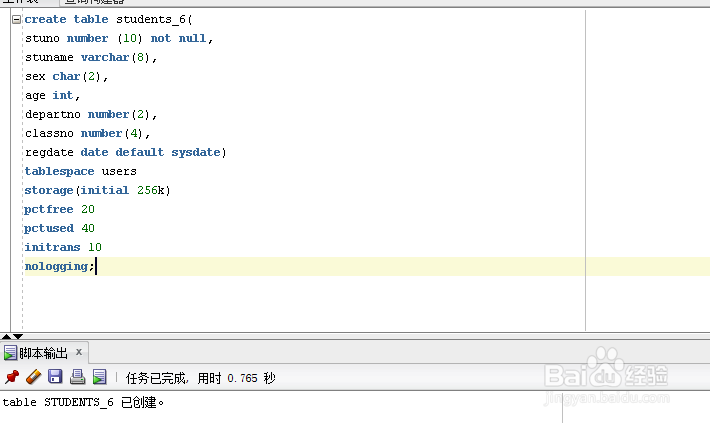
Task: Click the 'age int,' line
Action: 53,95
